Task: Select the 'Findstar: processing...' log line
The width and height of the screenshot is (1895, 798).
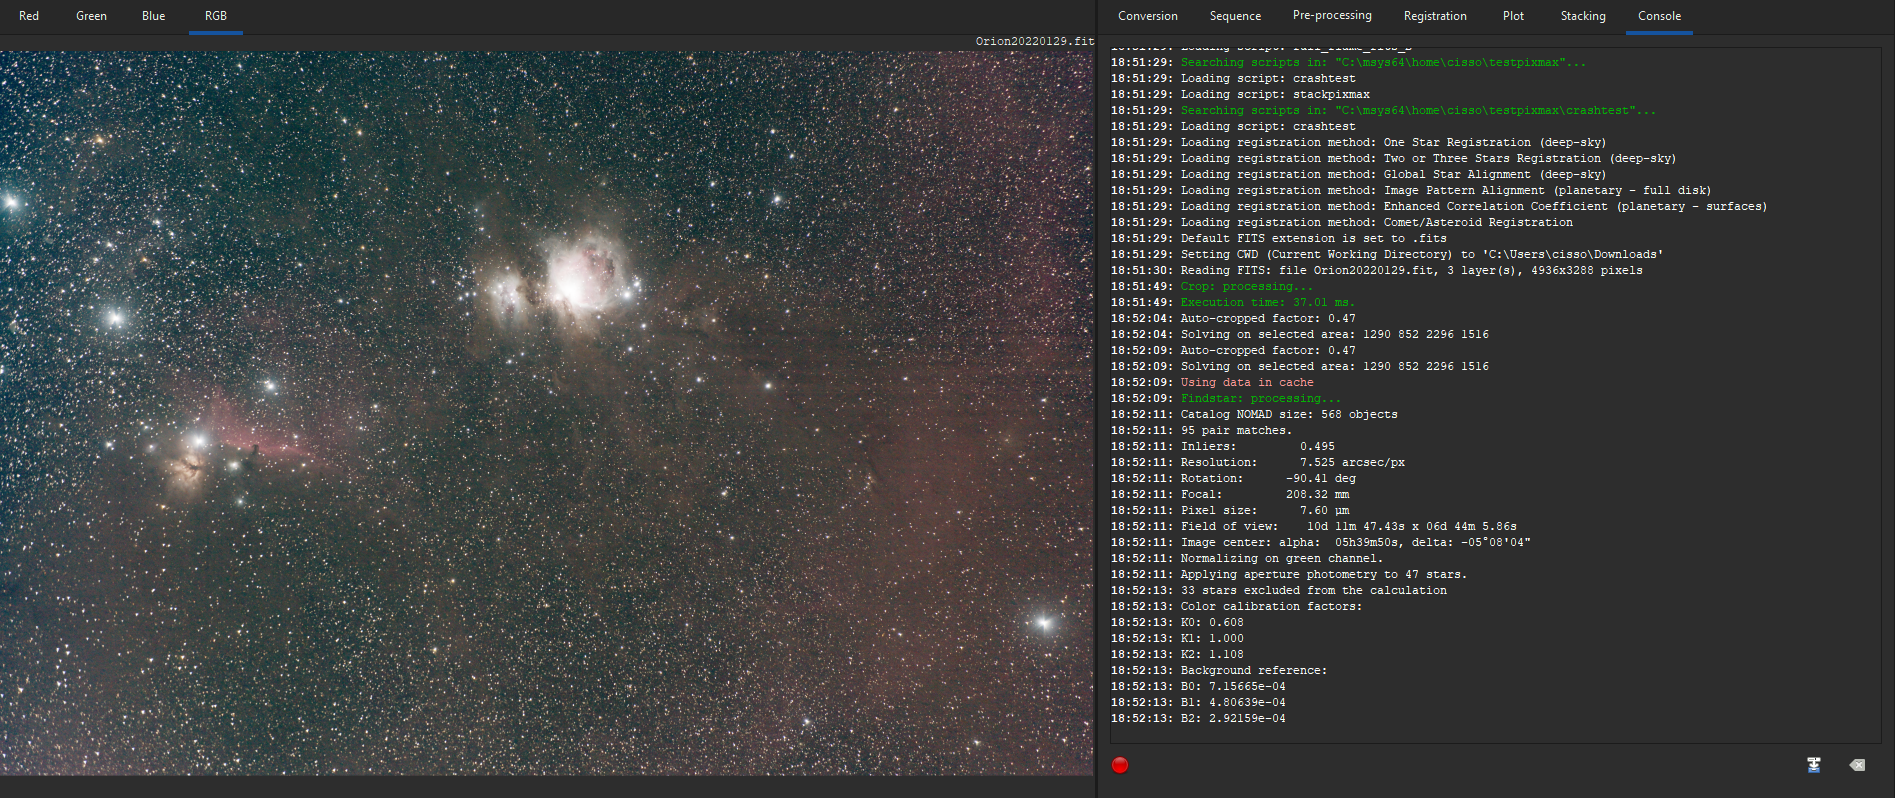Action: click(x=1226, y=399)
